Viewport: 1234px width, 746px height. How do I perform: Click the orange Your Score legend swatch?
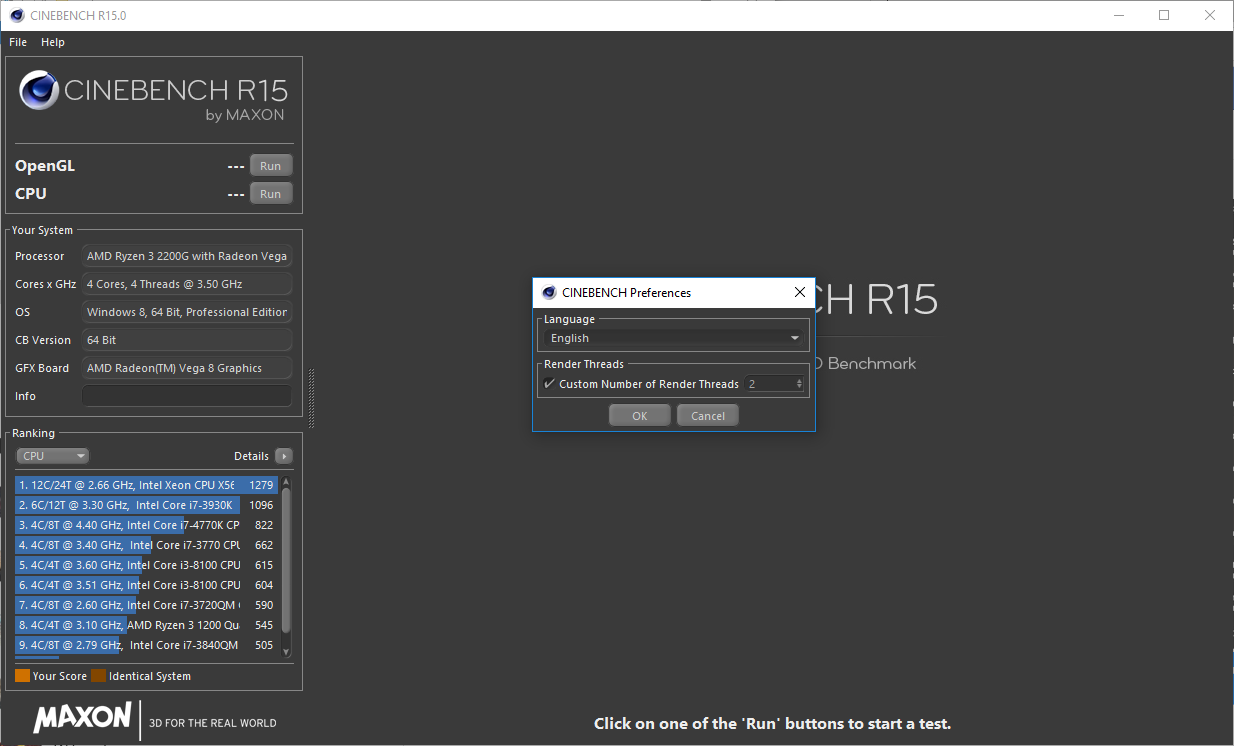(22, 676)
